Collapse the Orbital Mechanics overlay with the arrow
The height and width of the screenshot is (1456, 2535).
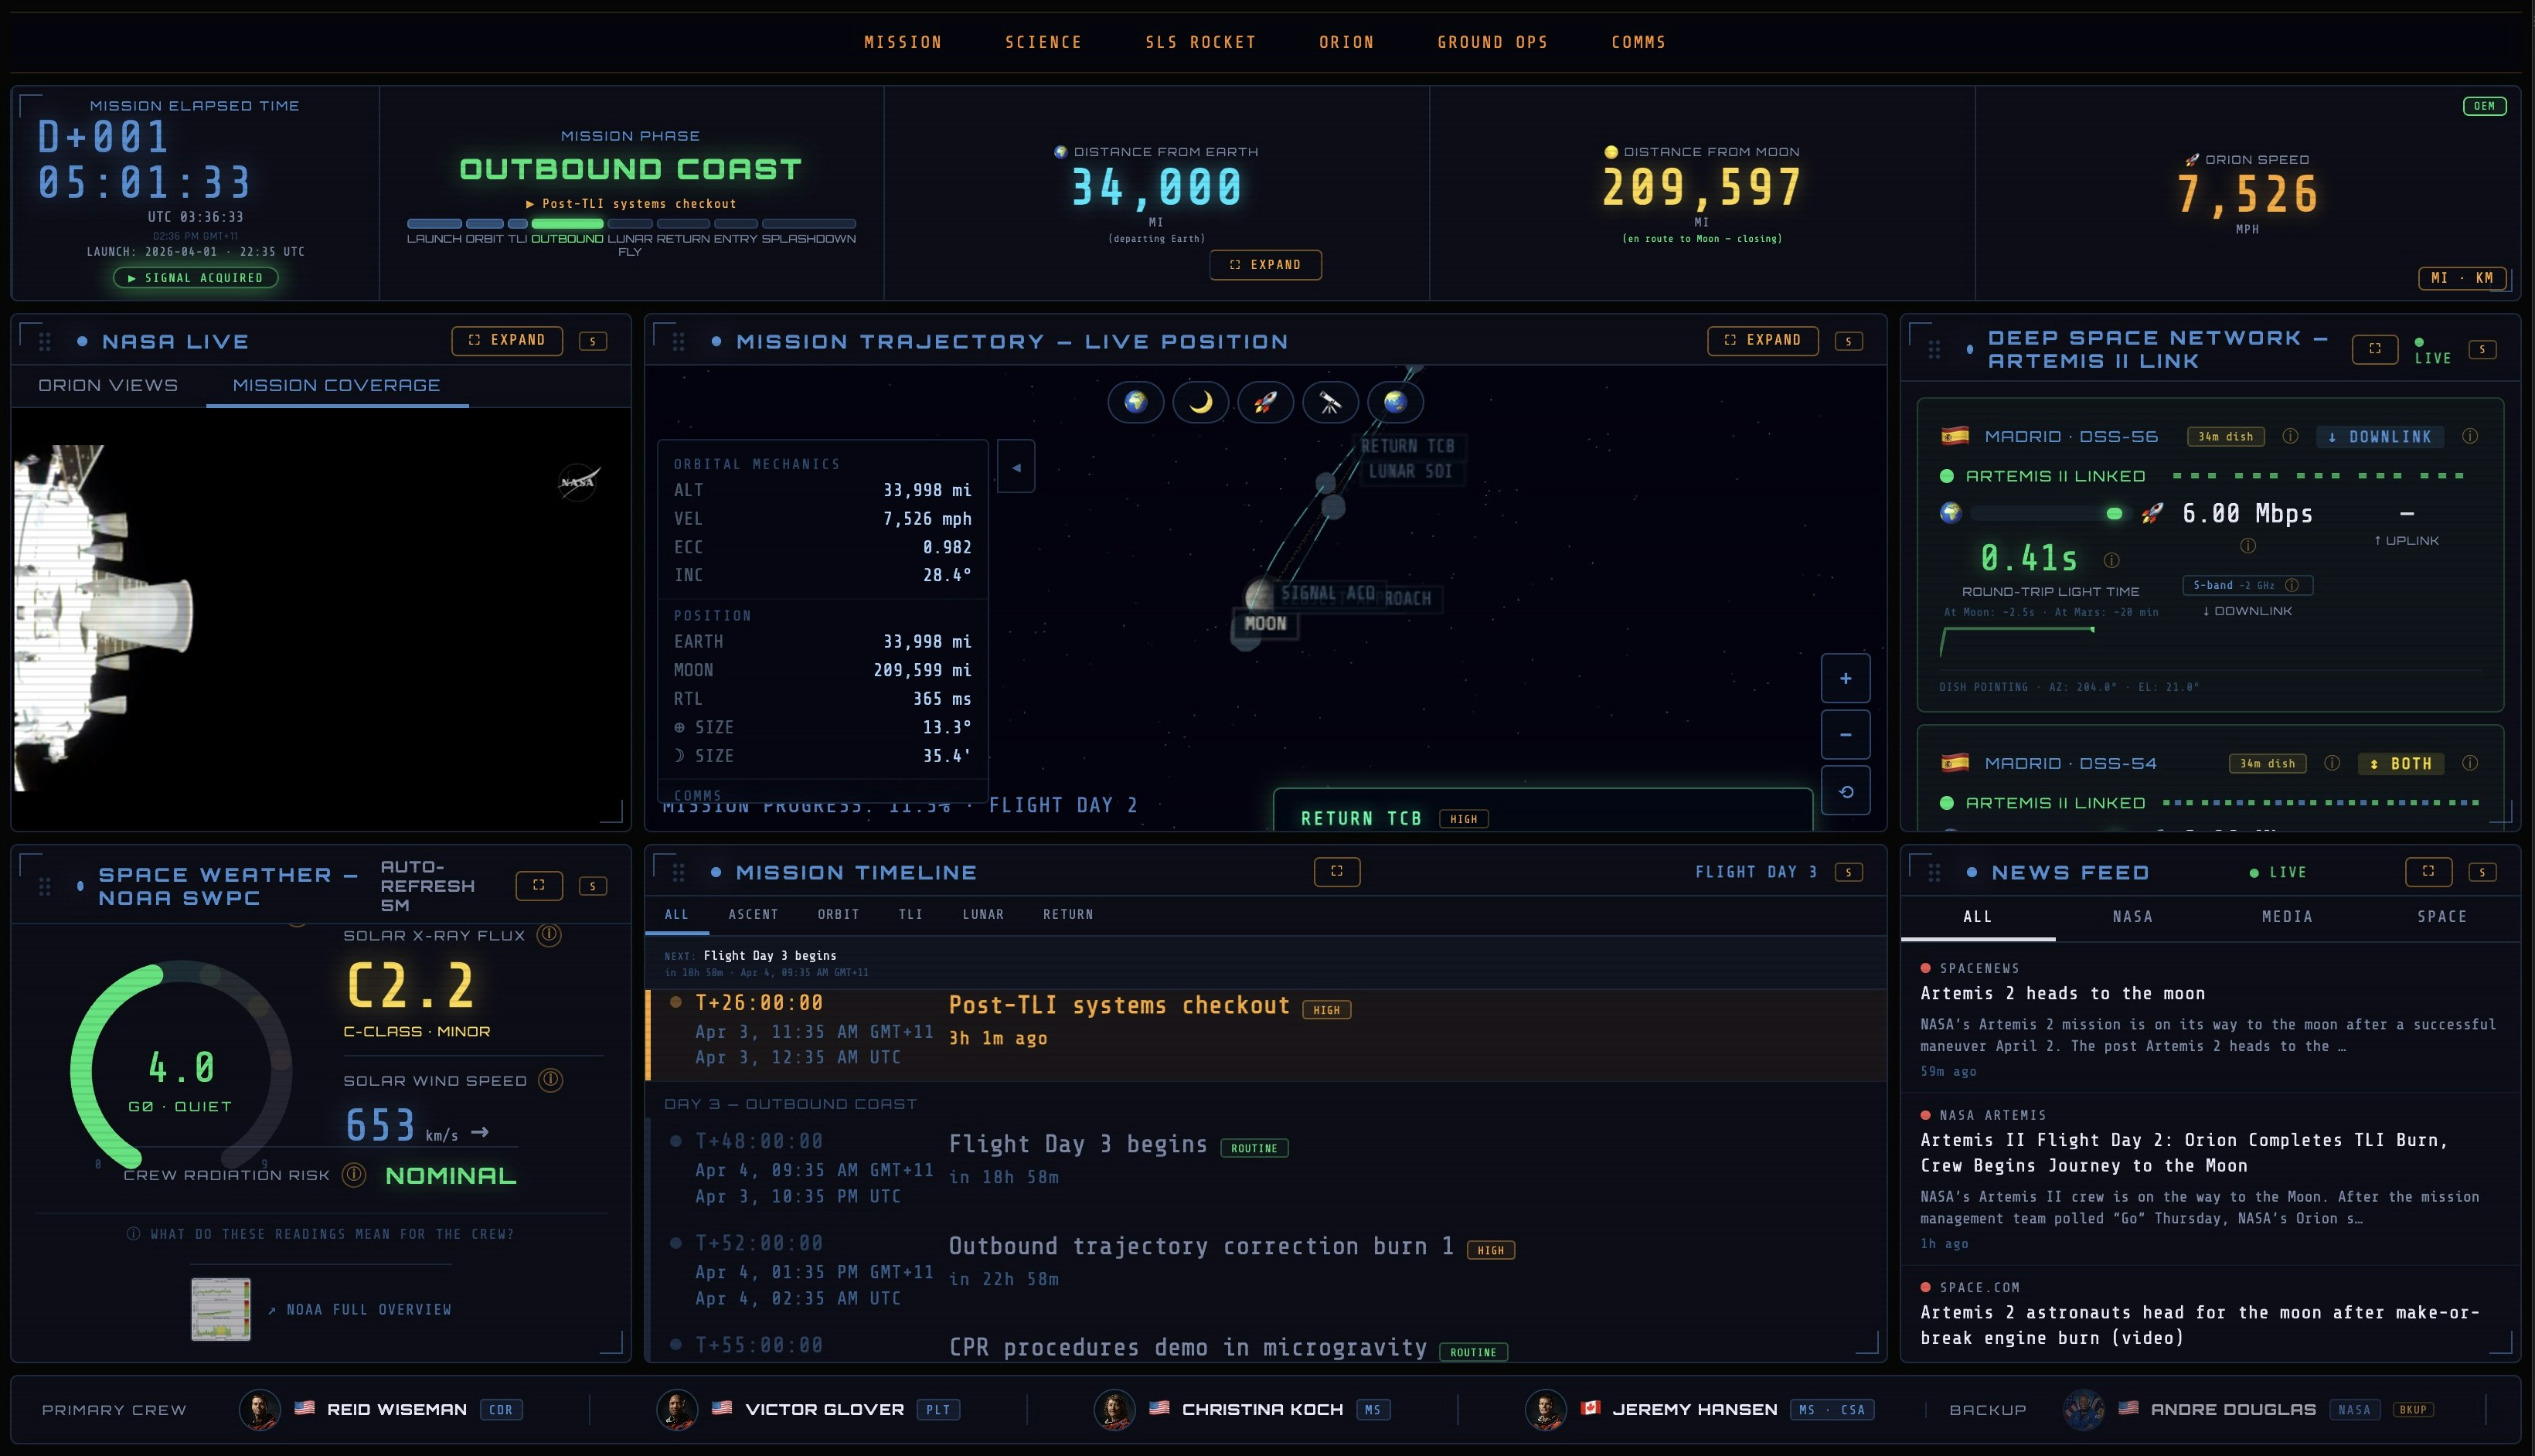(x=1017, y=466)
